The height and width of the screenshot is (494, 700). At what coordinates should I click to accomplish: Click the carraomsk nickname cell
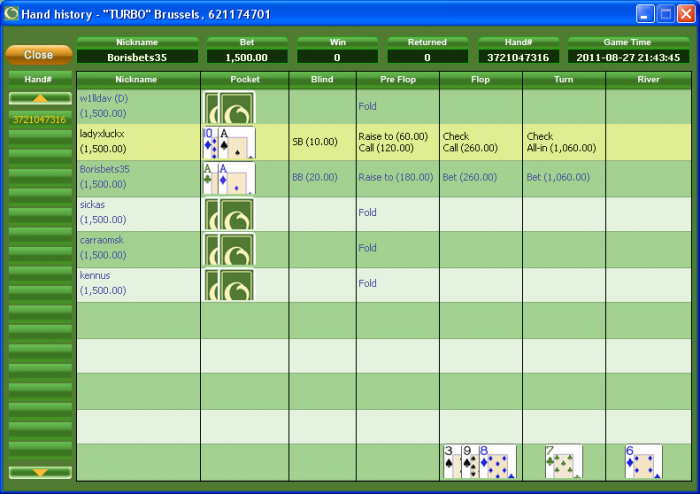(x=138, y=249)
